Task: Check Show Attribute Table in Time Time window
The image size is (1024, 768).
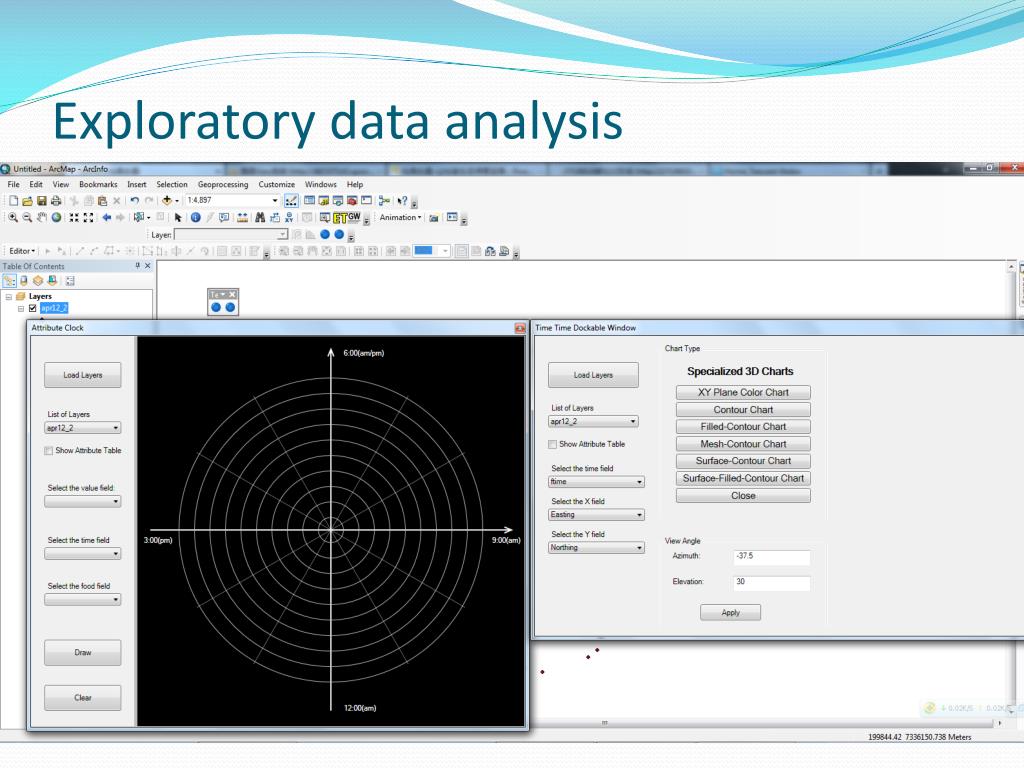Action: (552, 444)
